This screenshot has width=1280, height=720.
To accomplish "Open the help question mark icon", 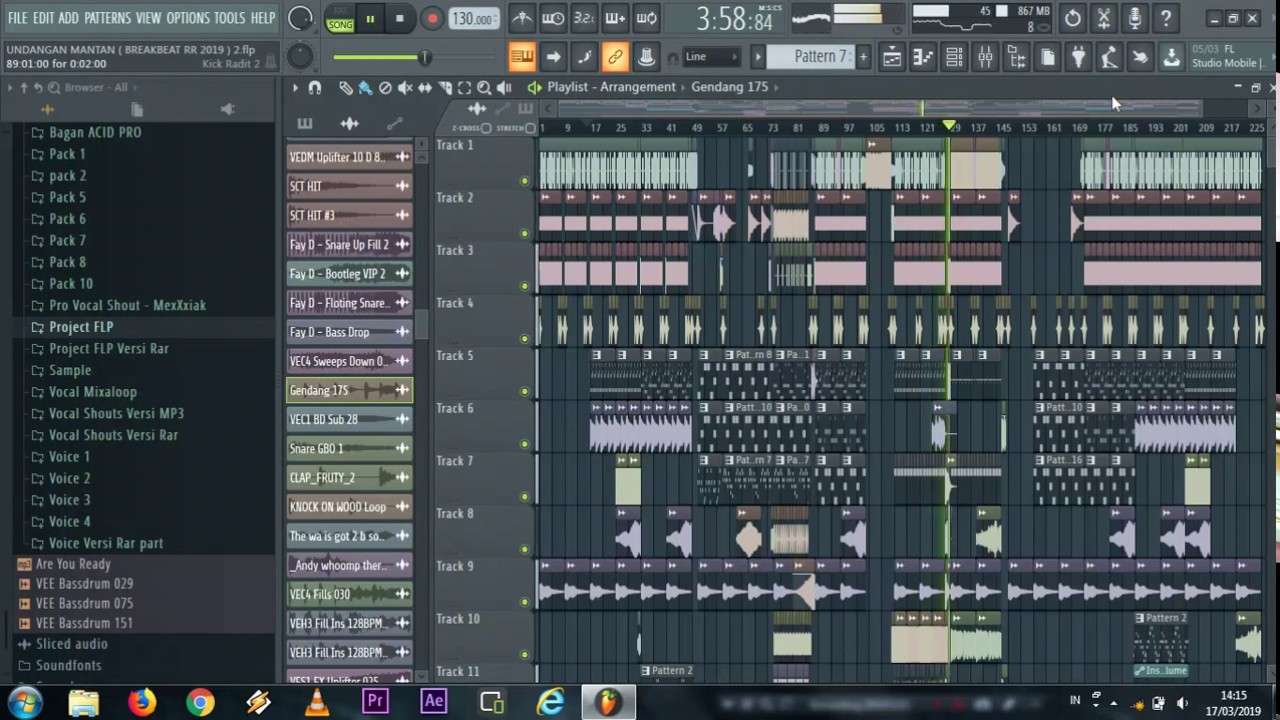I will tap(1166, 18).
